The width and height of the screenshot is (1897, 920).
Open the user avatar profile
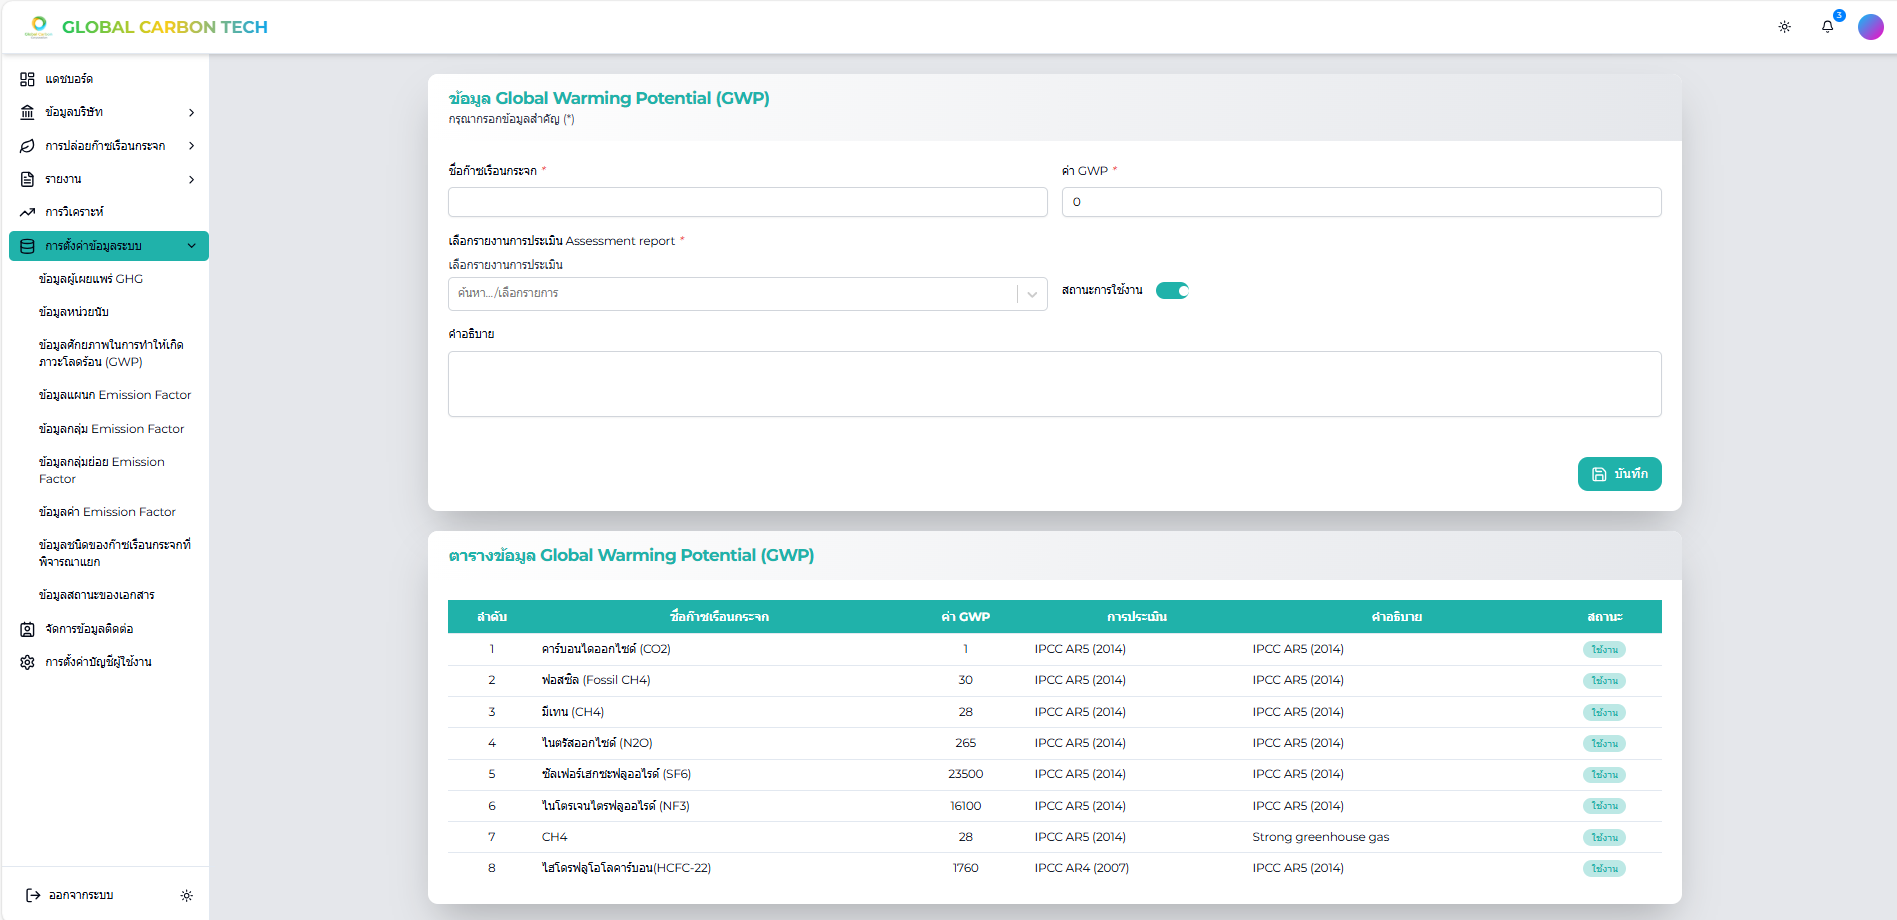pos(1870,27)
